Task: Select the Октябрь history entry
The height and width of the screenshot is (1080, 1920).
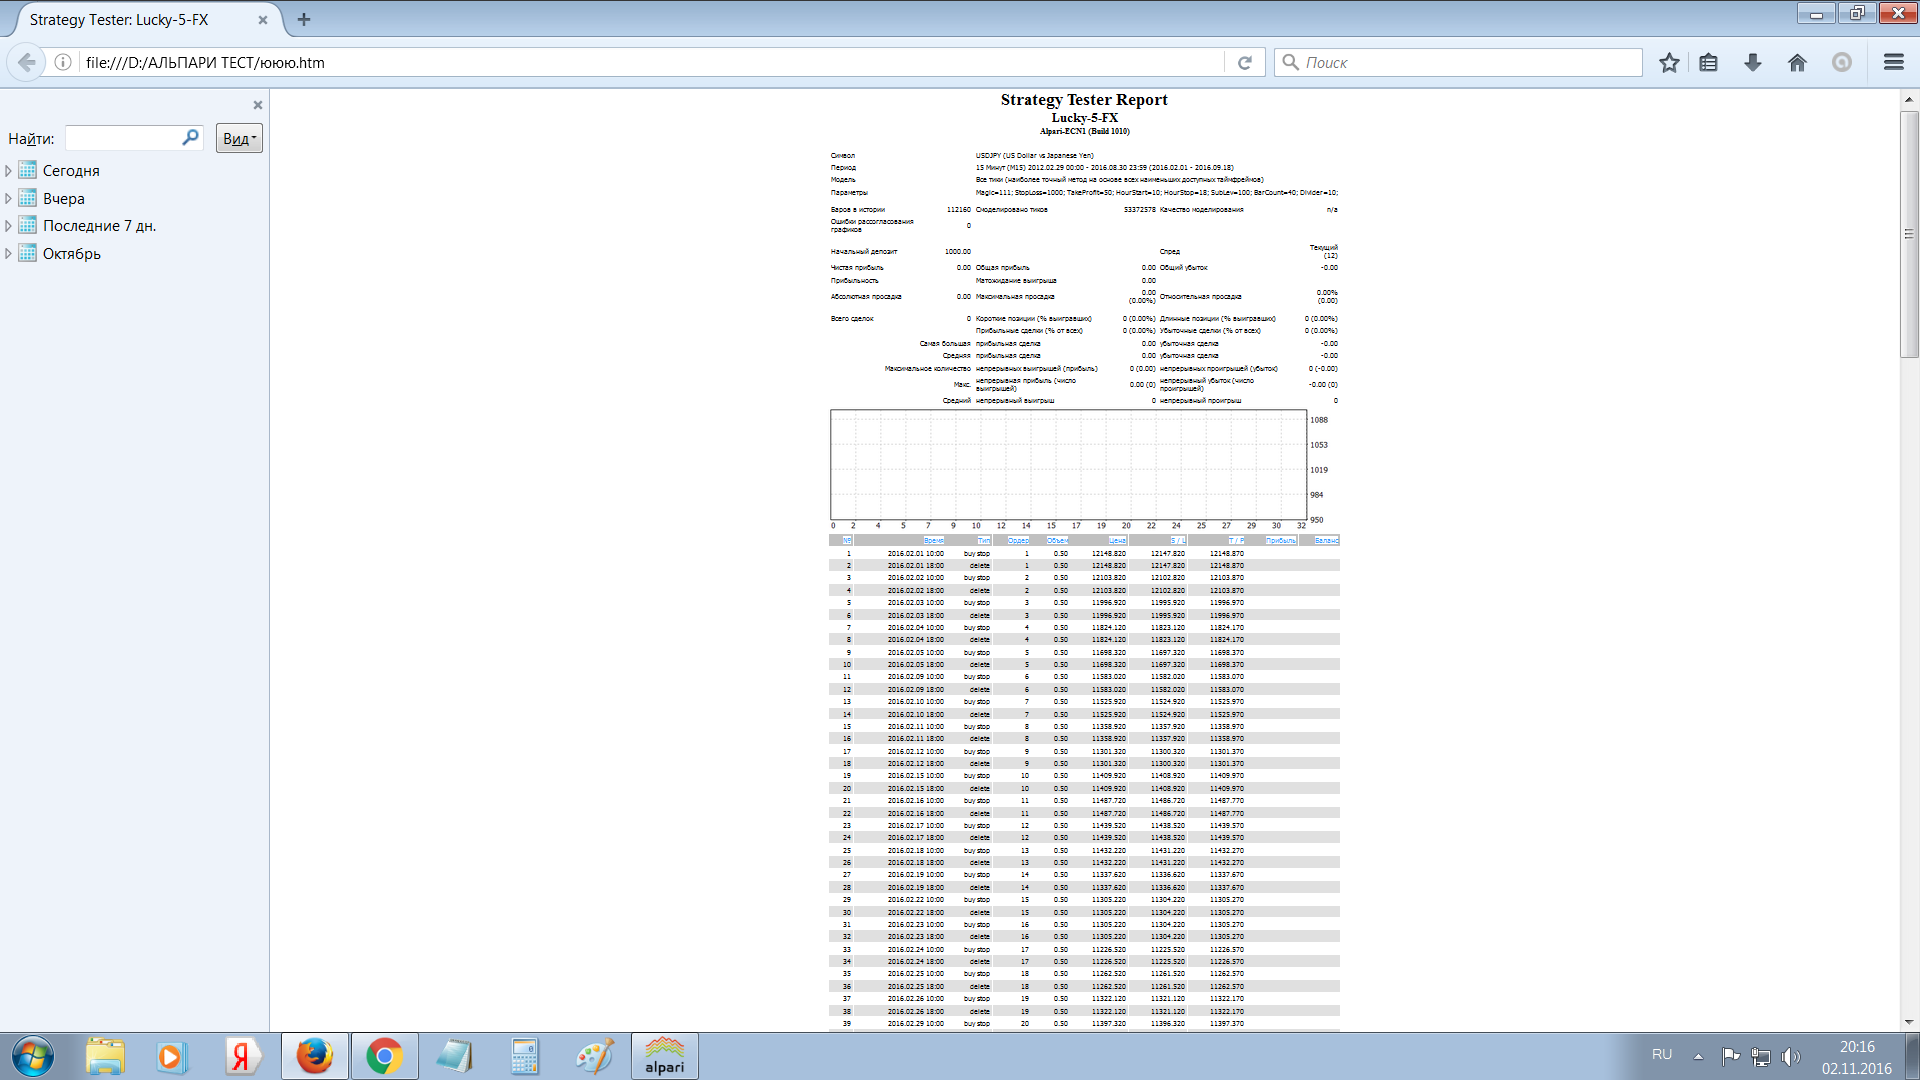Action: pos(72,254)
